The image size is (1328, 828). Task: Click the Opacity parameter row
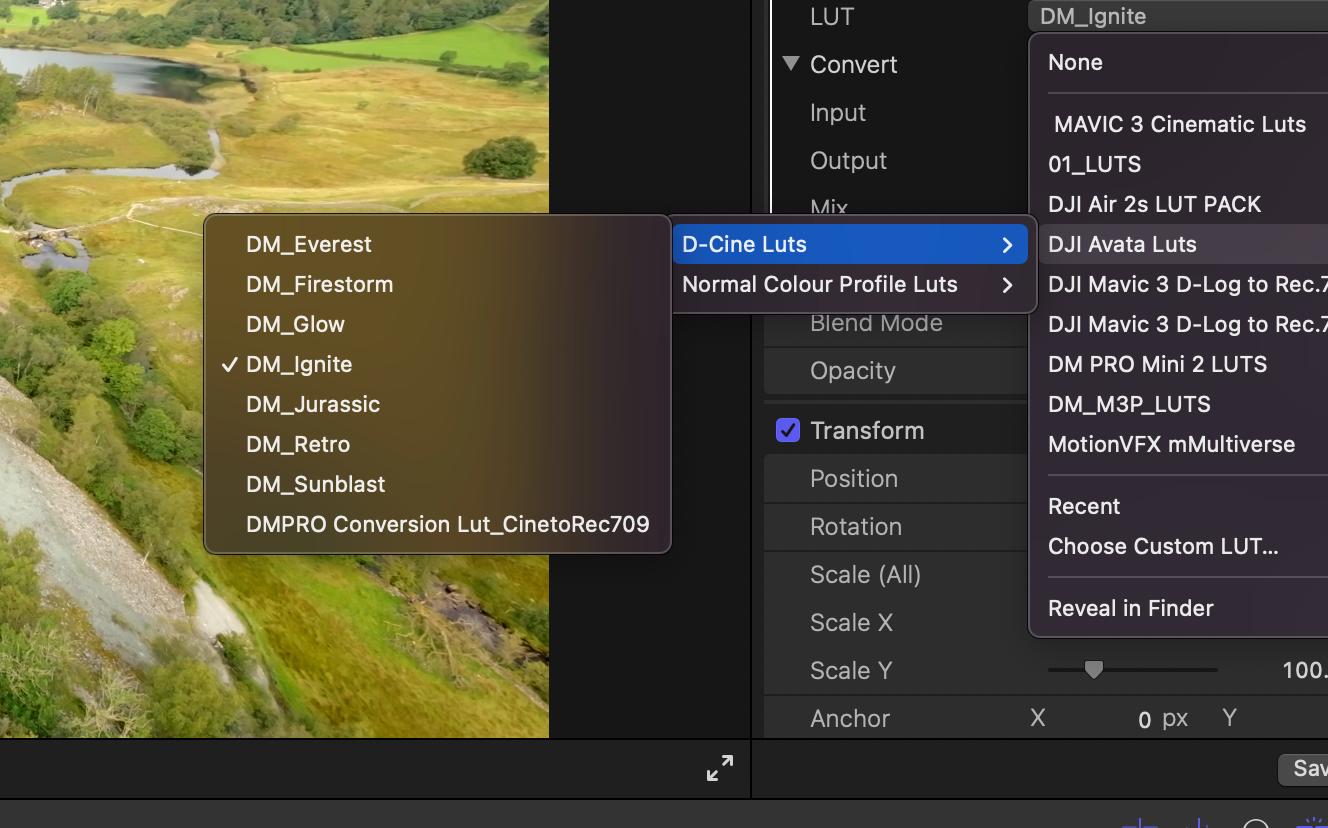point(896,371)
